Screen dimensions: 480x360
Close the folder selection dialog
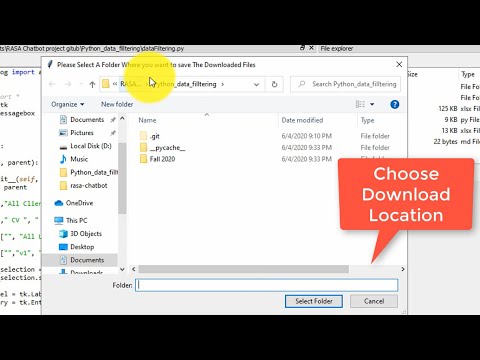click(x=399, y=64)
